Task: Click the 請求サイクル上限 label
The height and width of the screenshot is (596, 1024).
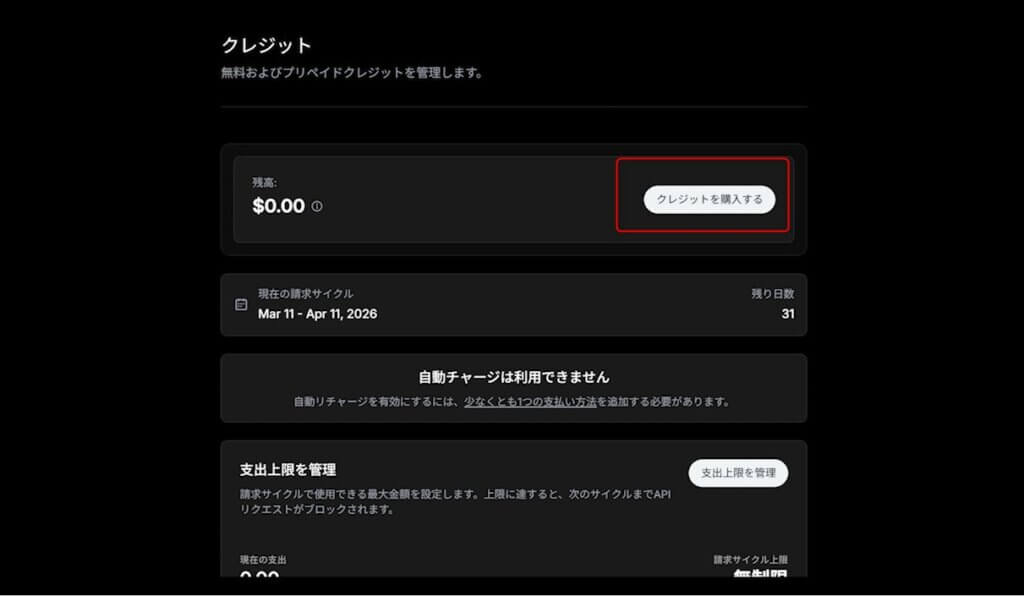Action: [x=750, y=560]
